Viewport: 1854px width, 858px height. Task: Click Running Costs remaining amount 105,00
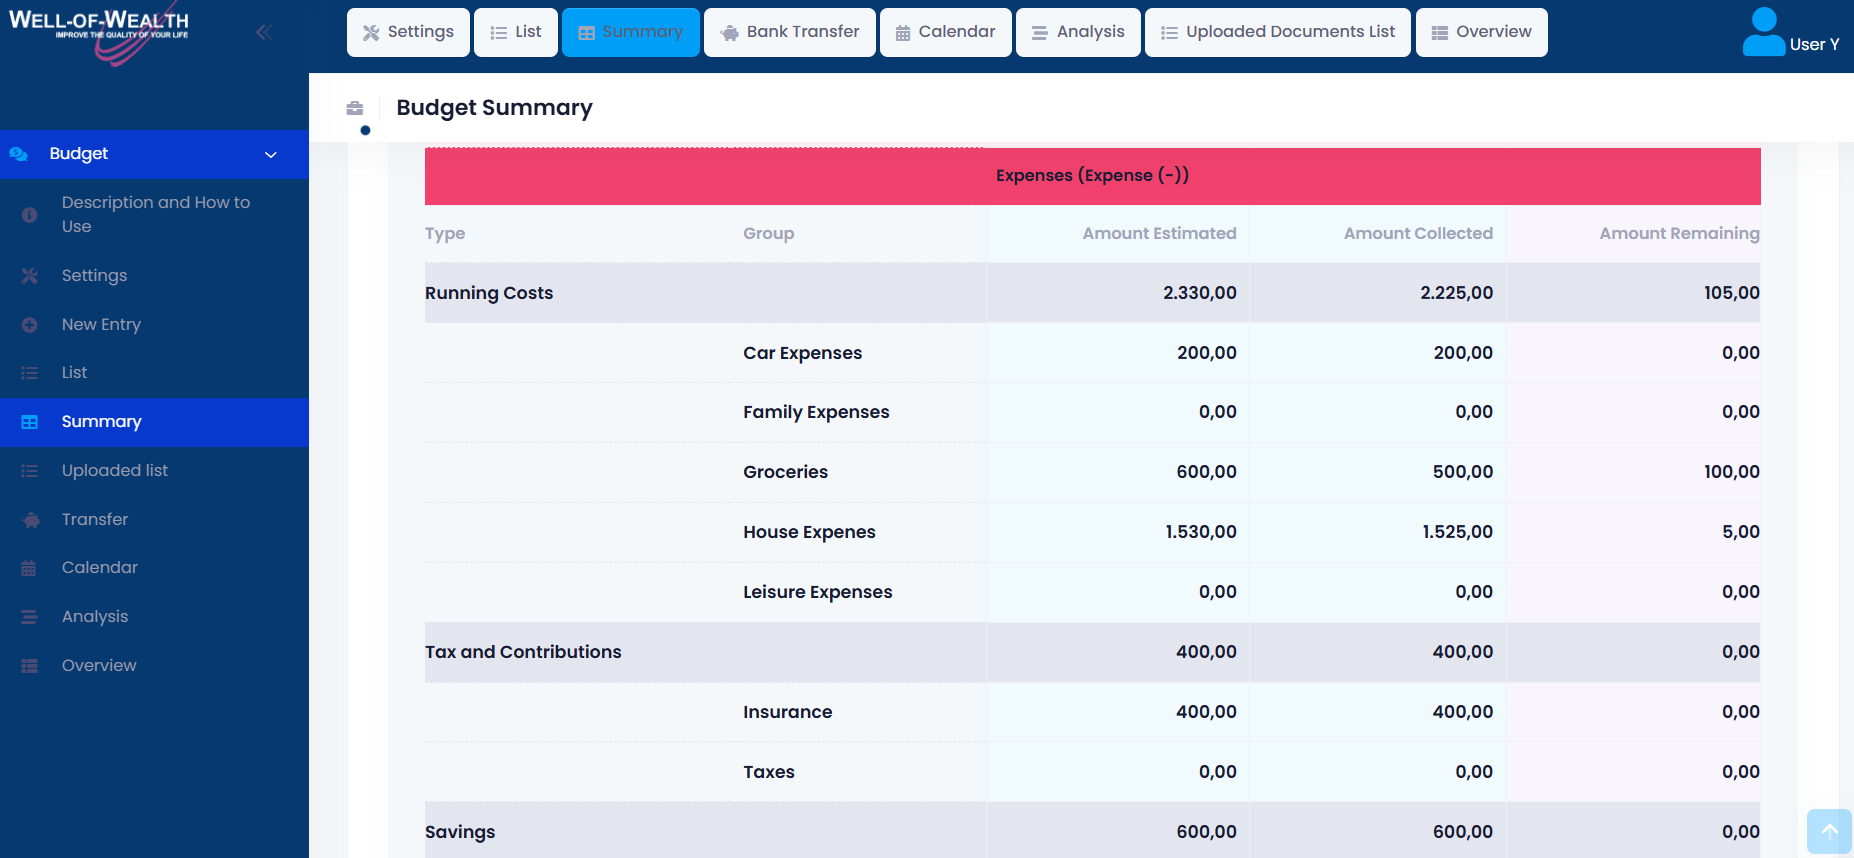coord(1731,293)
